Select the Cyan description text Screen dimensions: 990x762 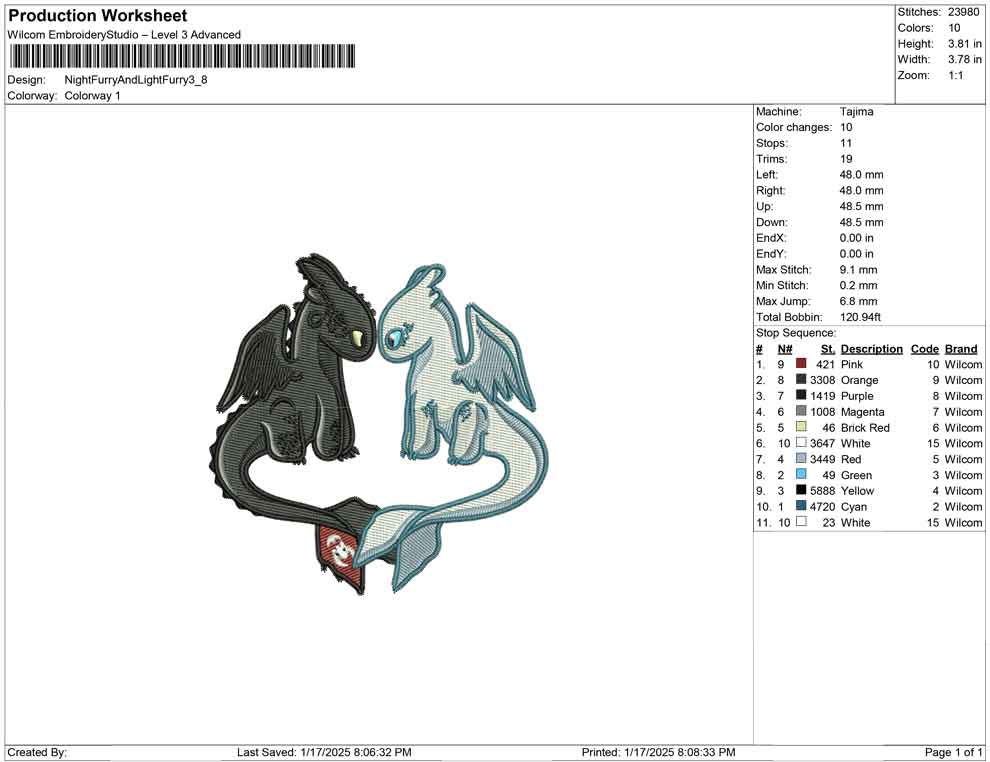tap(854, 506)
